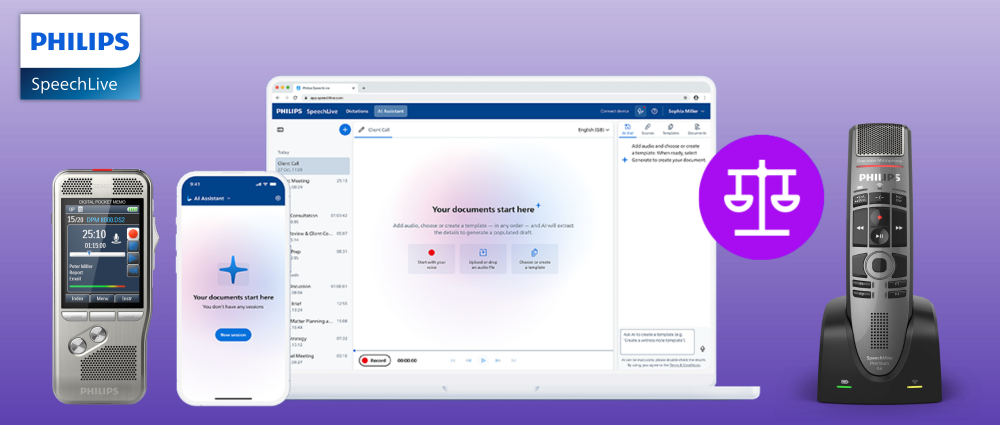Click the Ask AI to create a template field
This screenshot has height=425, width=1000.
click(x=657, y=342)
